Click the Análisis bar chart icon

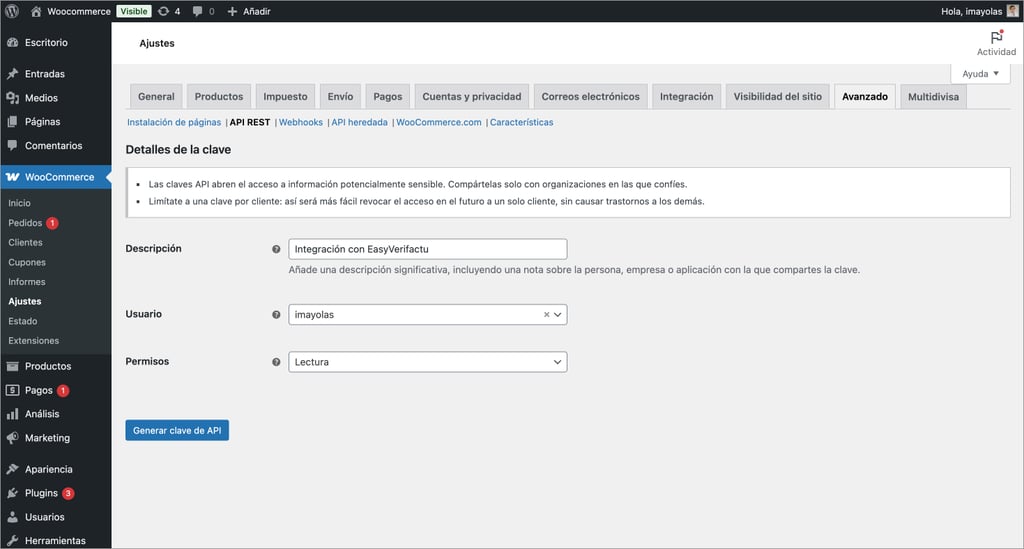click(x=12, y=414)
